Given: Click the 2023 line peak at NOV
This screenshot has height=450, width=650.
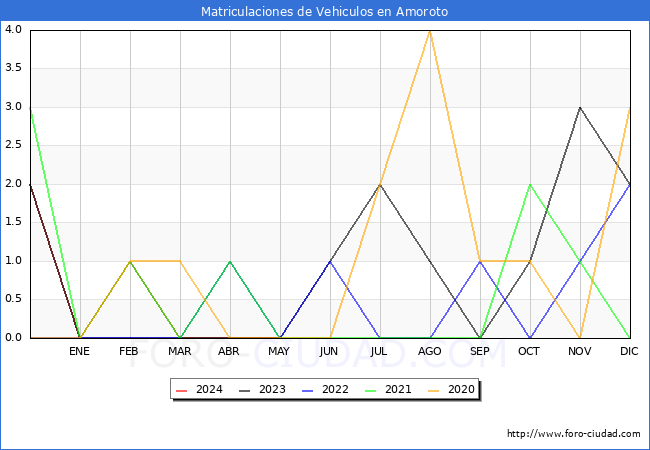Looking at the screenshot, I should pyautogui.click(x=580, y=107).
